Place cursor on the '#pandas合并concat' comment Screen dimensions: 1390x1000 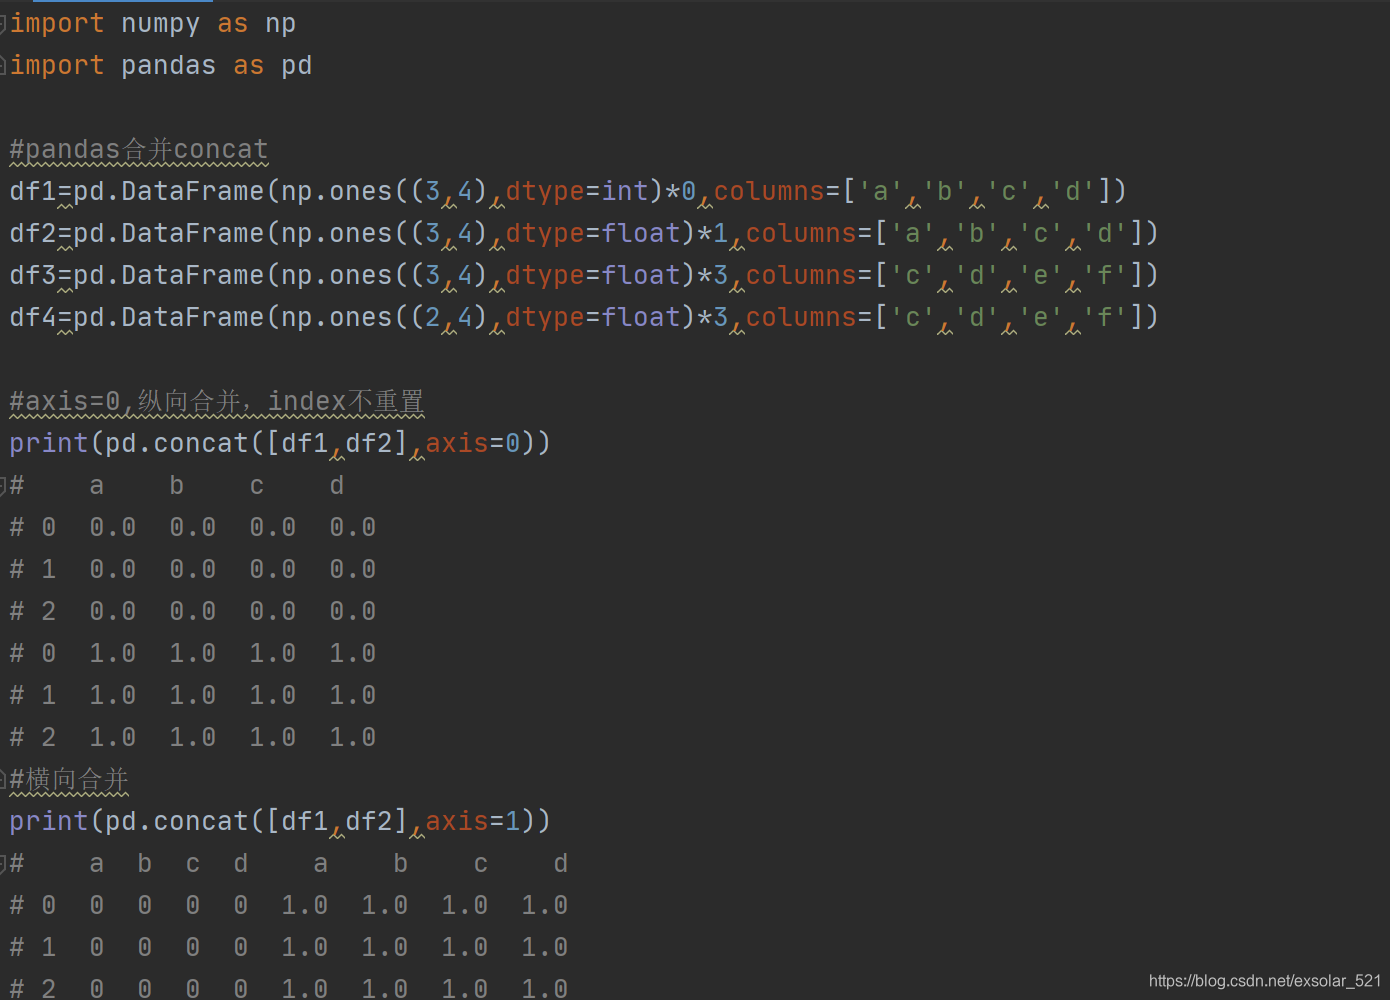(x=139, y=150)
